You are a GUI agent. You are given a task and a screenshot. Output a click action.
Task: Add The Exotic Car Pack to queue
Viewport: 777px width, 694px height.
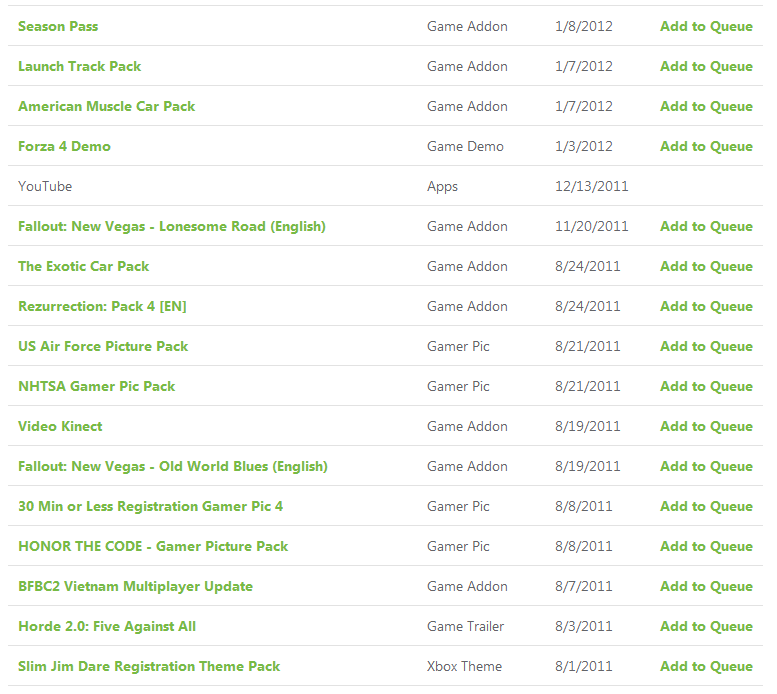coord(706,267)
